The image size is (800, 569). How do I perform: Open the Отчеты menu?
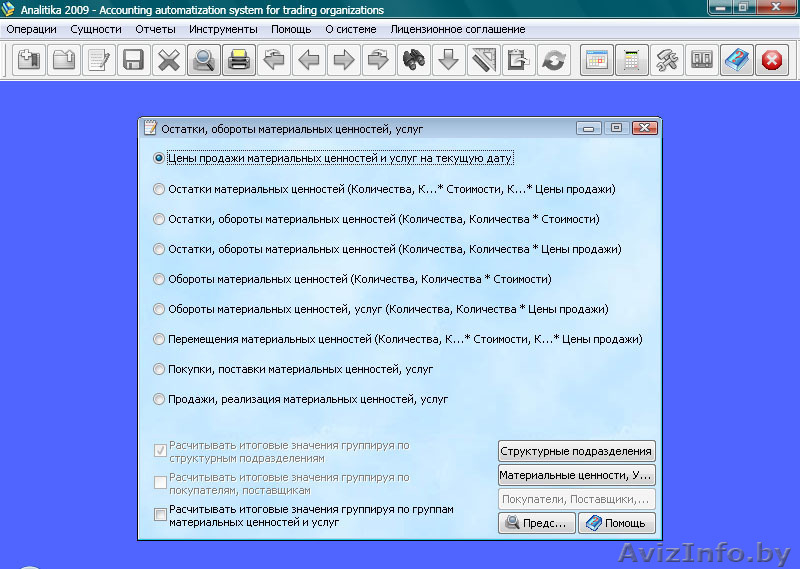point(155,29)
